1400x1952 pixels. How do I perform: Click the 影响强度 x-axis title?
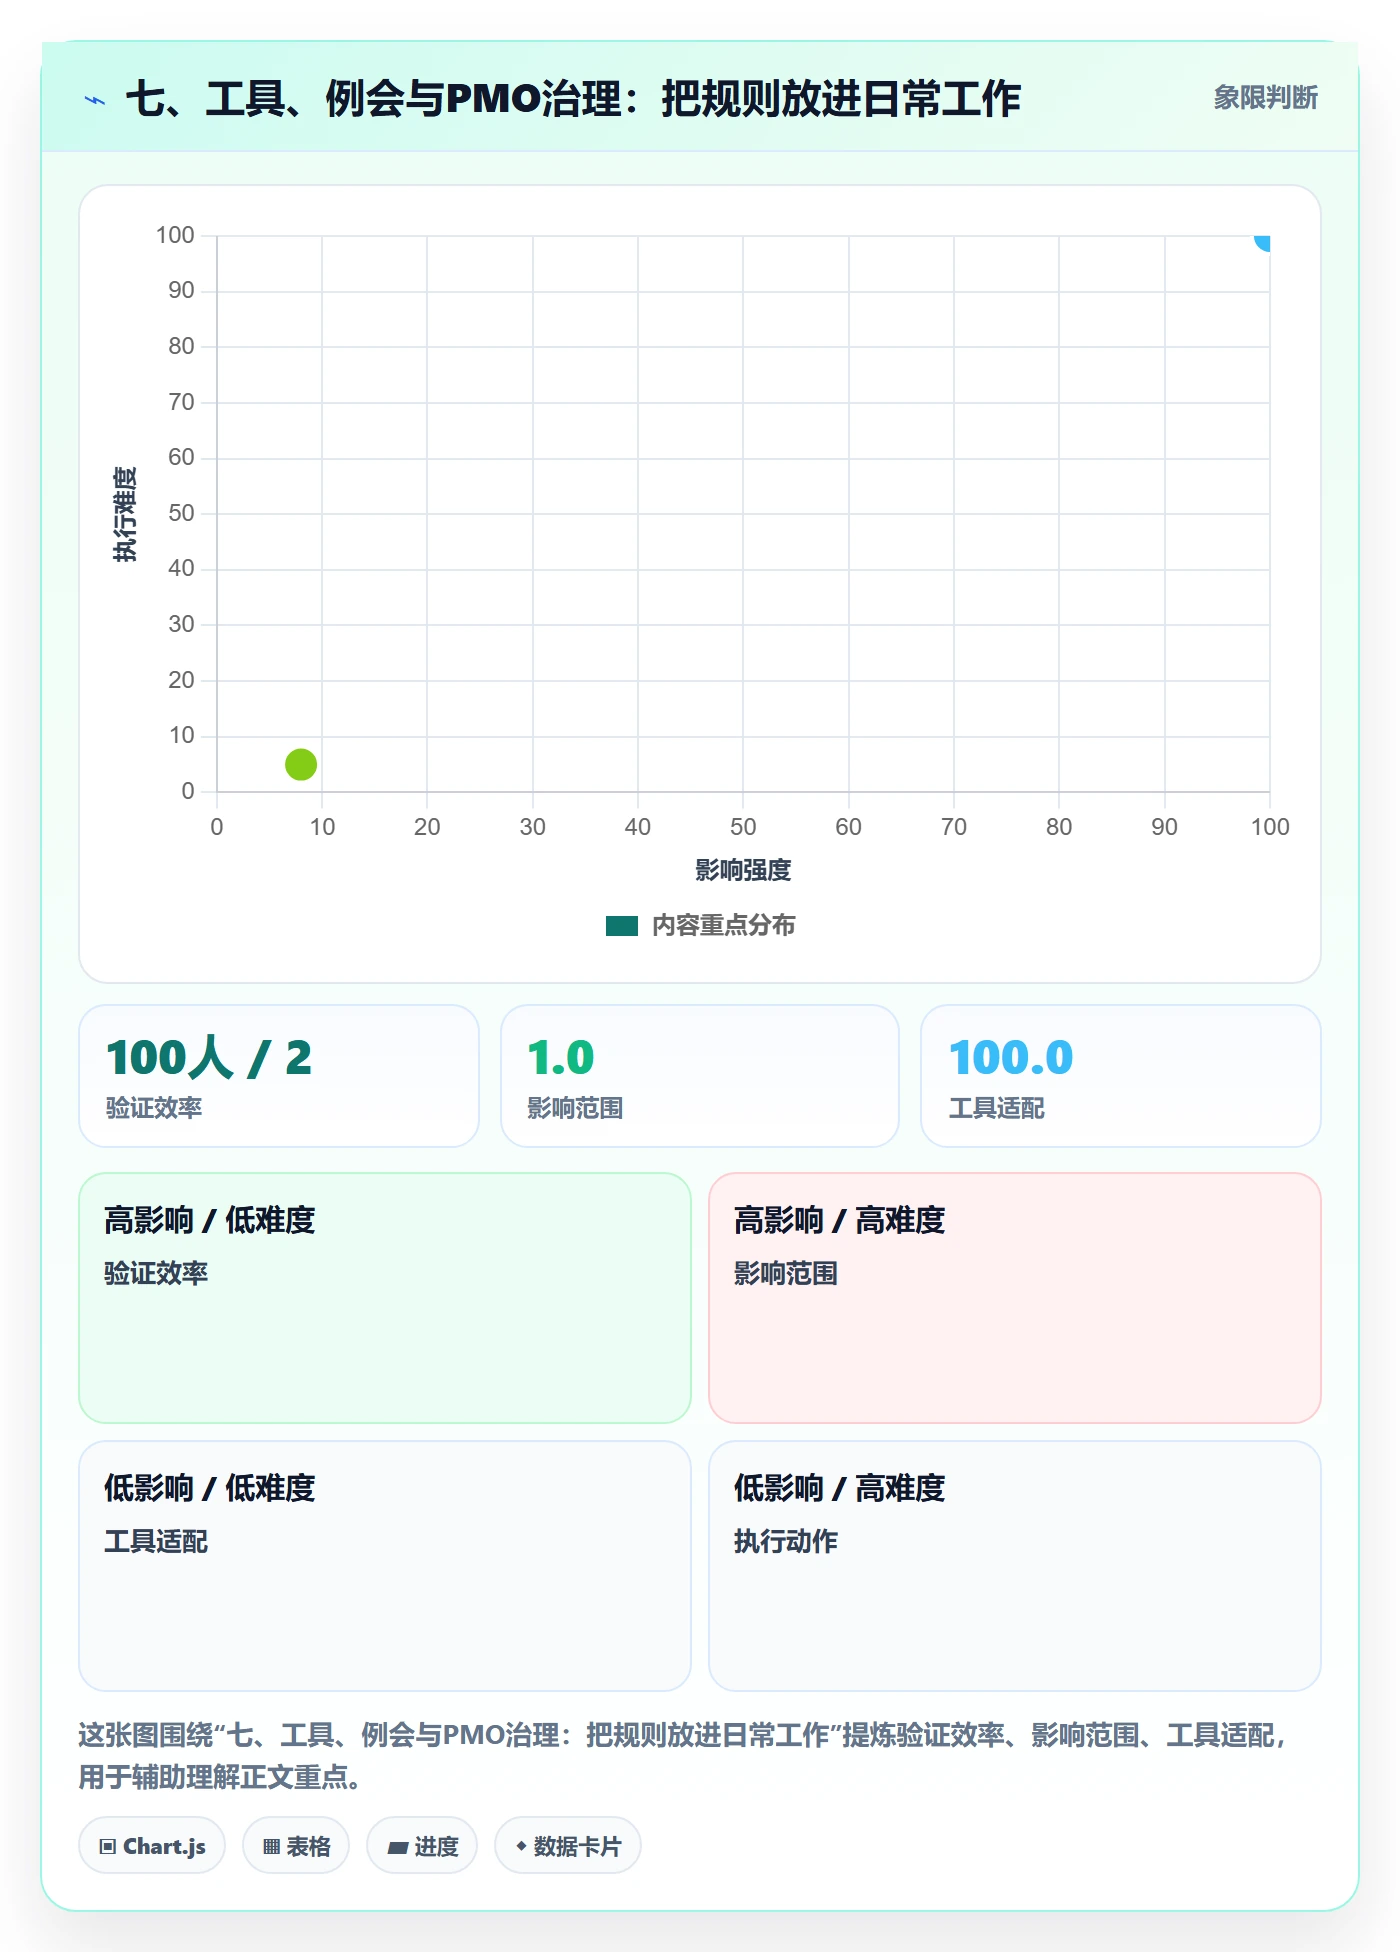click(743, 871)
